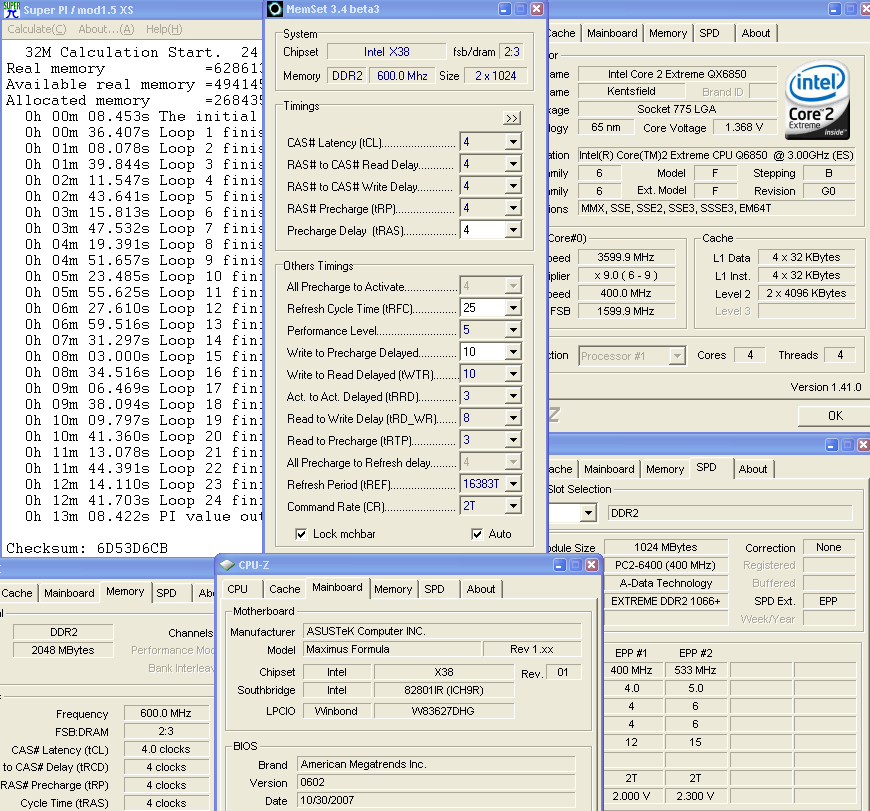This screenshot has height=811, width=870.
Task: Open the Write to Precharge Delayed dropdown
Action: [513, 352]
